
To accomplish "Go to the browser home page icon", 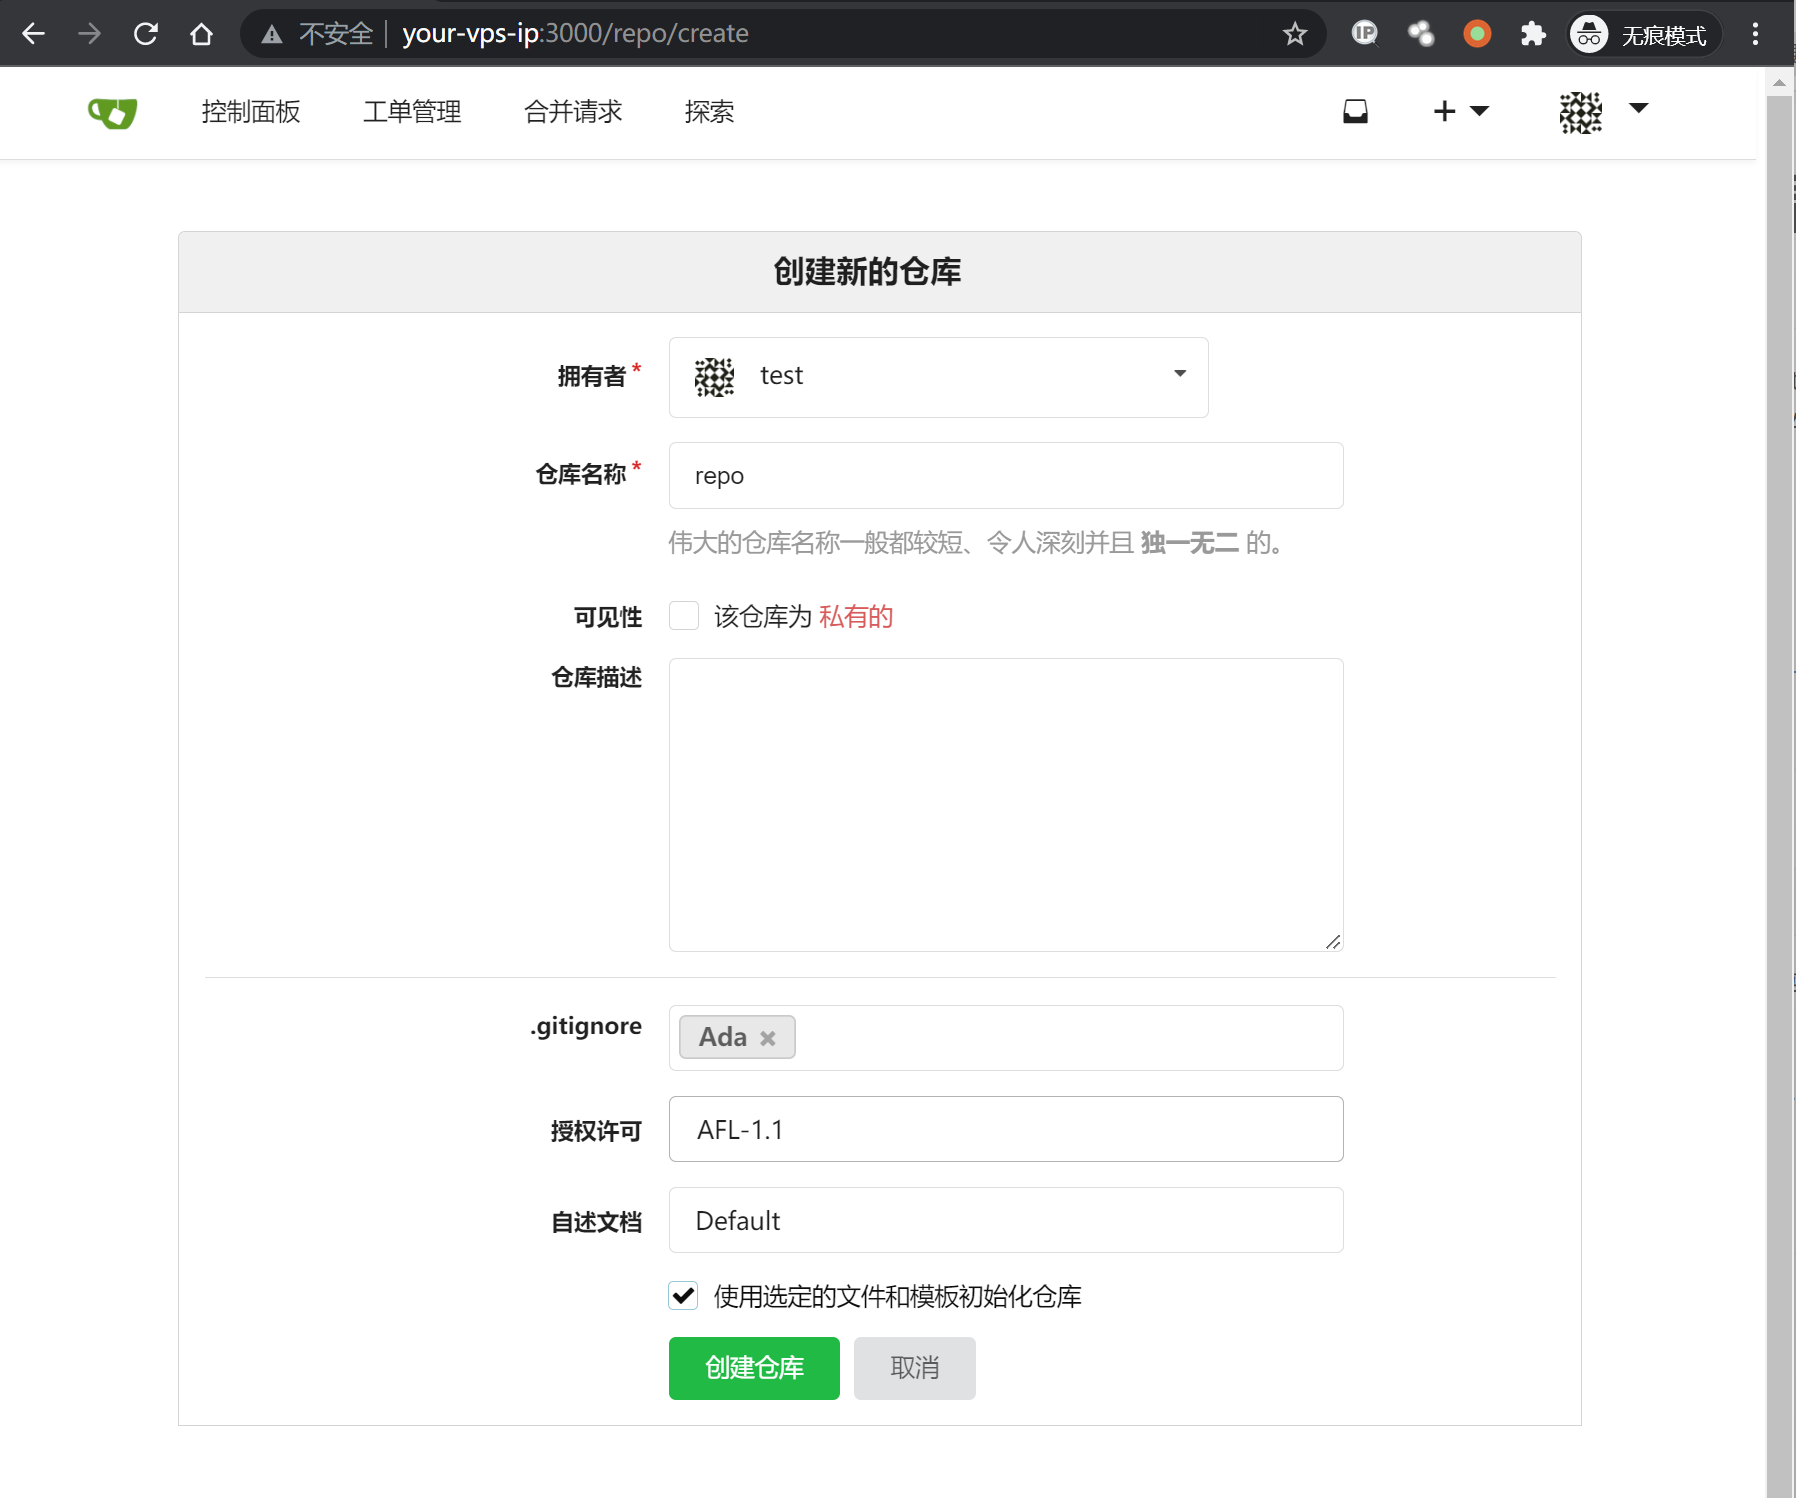I will click(x=201, y=34).
